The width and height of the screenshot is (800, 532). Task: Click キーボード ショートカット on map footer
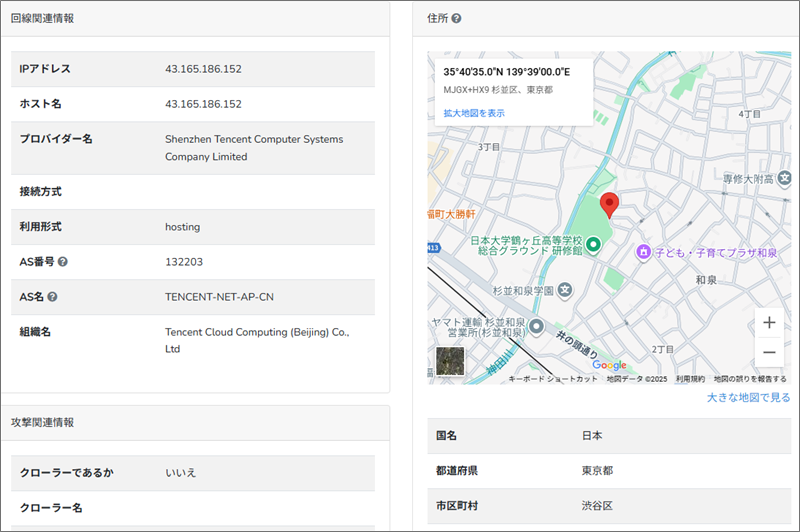coord(553,379)
